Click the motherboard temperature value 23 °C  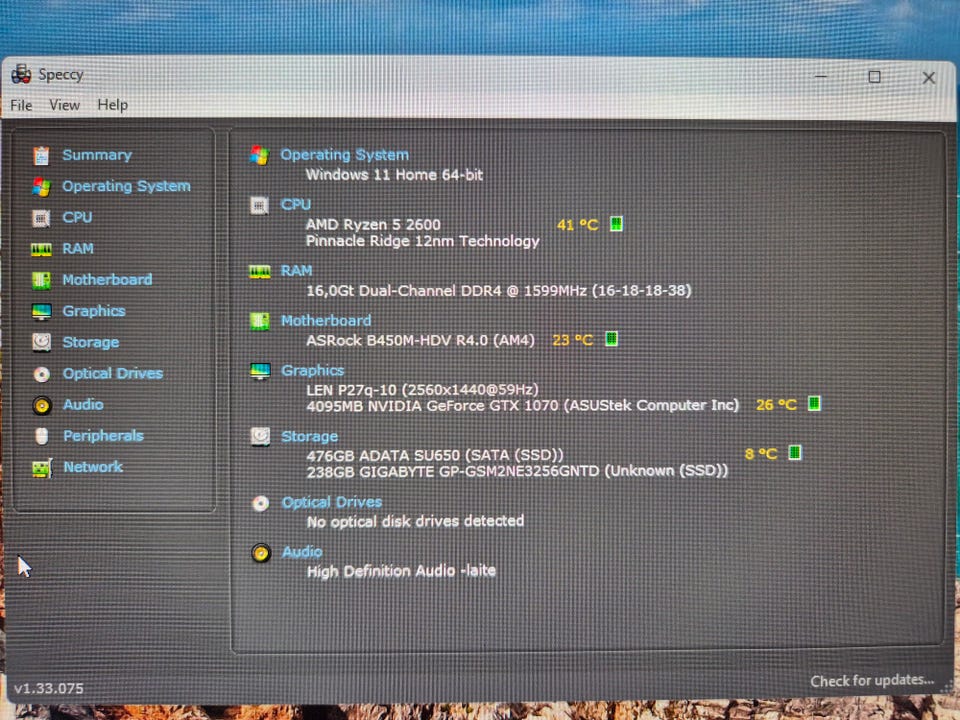572,340
